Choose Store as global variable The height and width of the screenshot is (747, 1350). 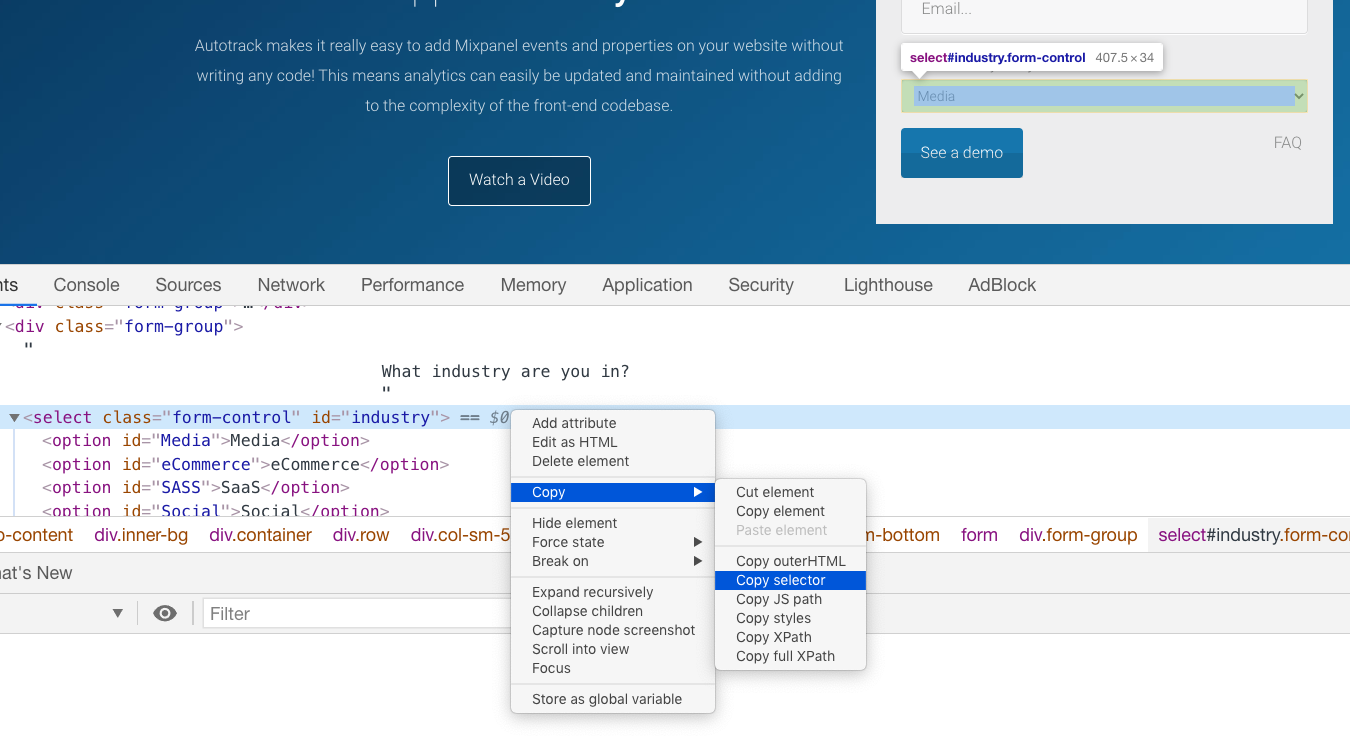click(x=613, y=699)
